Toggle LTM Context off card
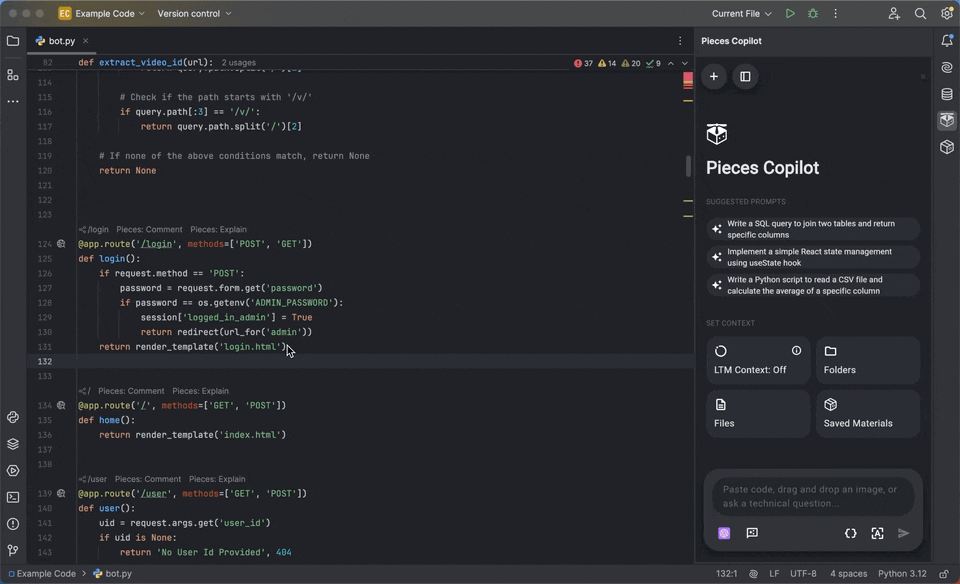The width and height of the screenshot is (960, 584). [758, 360]
